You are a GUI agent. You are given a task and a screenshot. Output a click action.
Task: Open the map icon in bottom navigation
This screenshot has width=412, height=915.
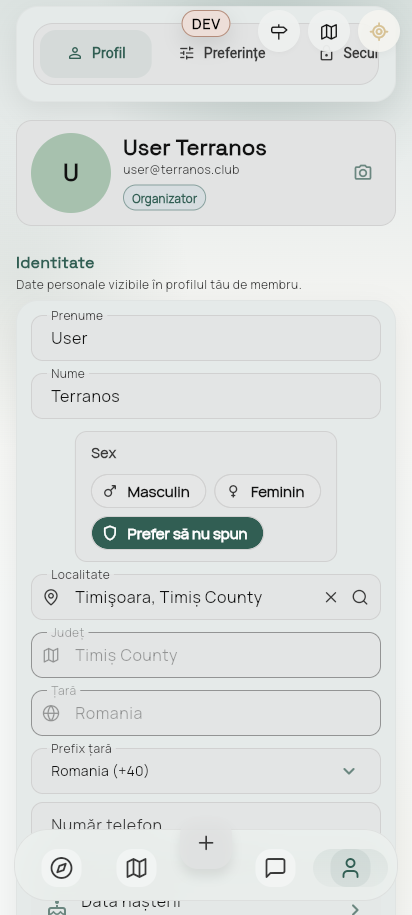pos(137,868)
